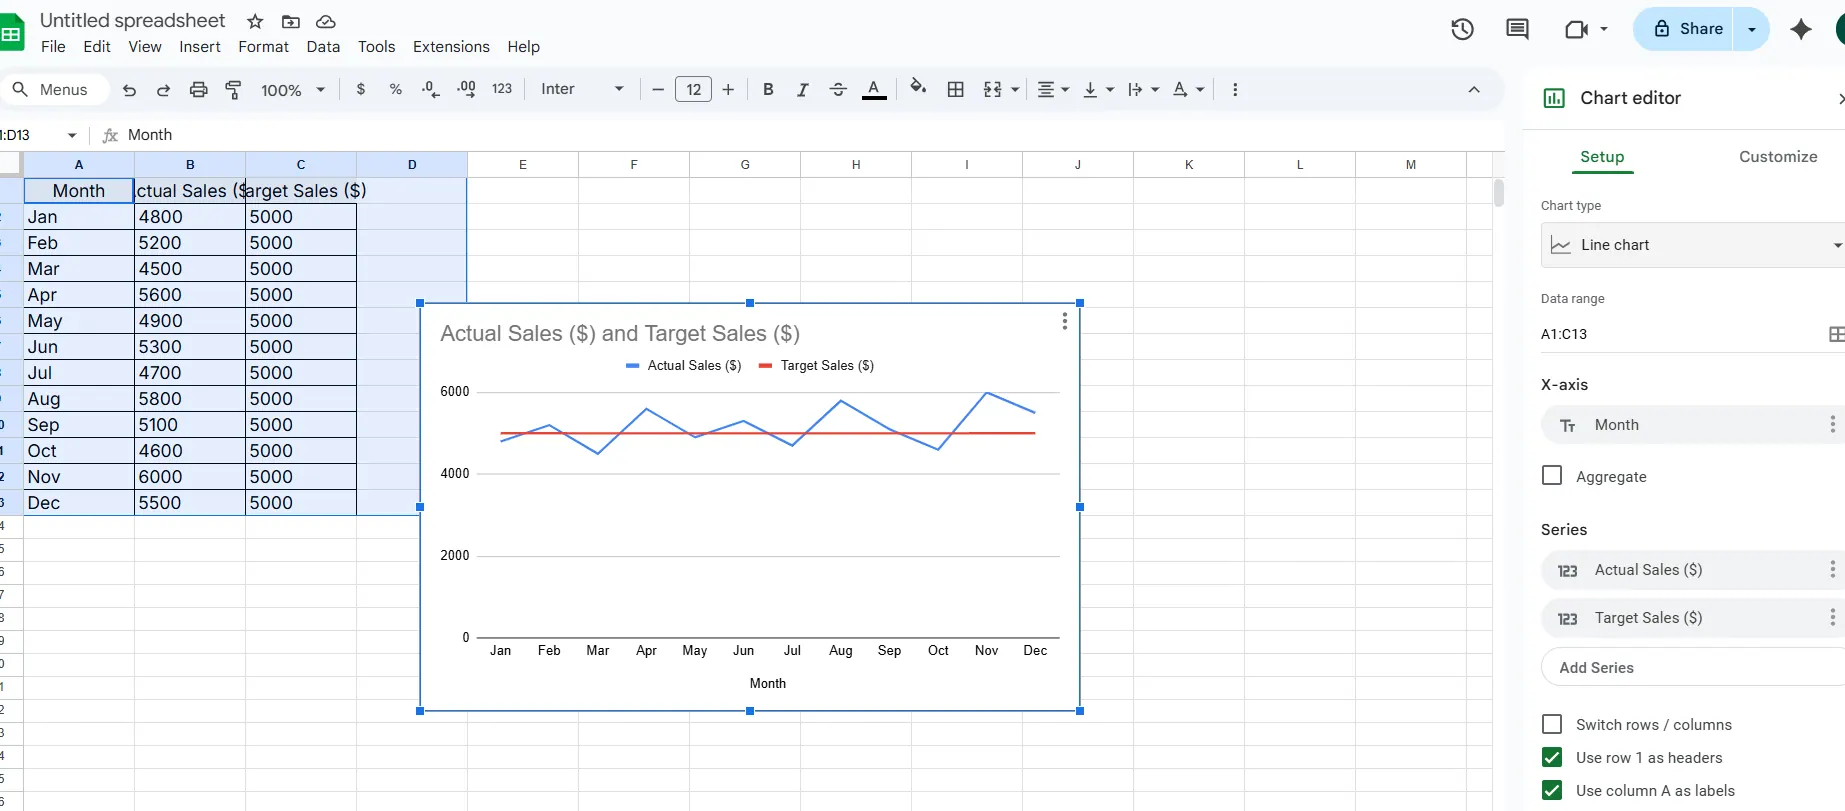
Task: Toggle bold formatting
Action: pyautogui.click(x=768, y=90)
